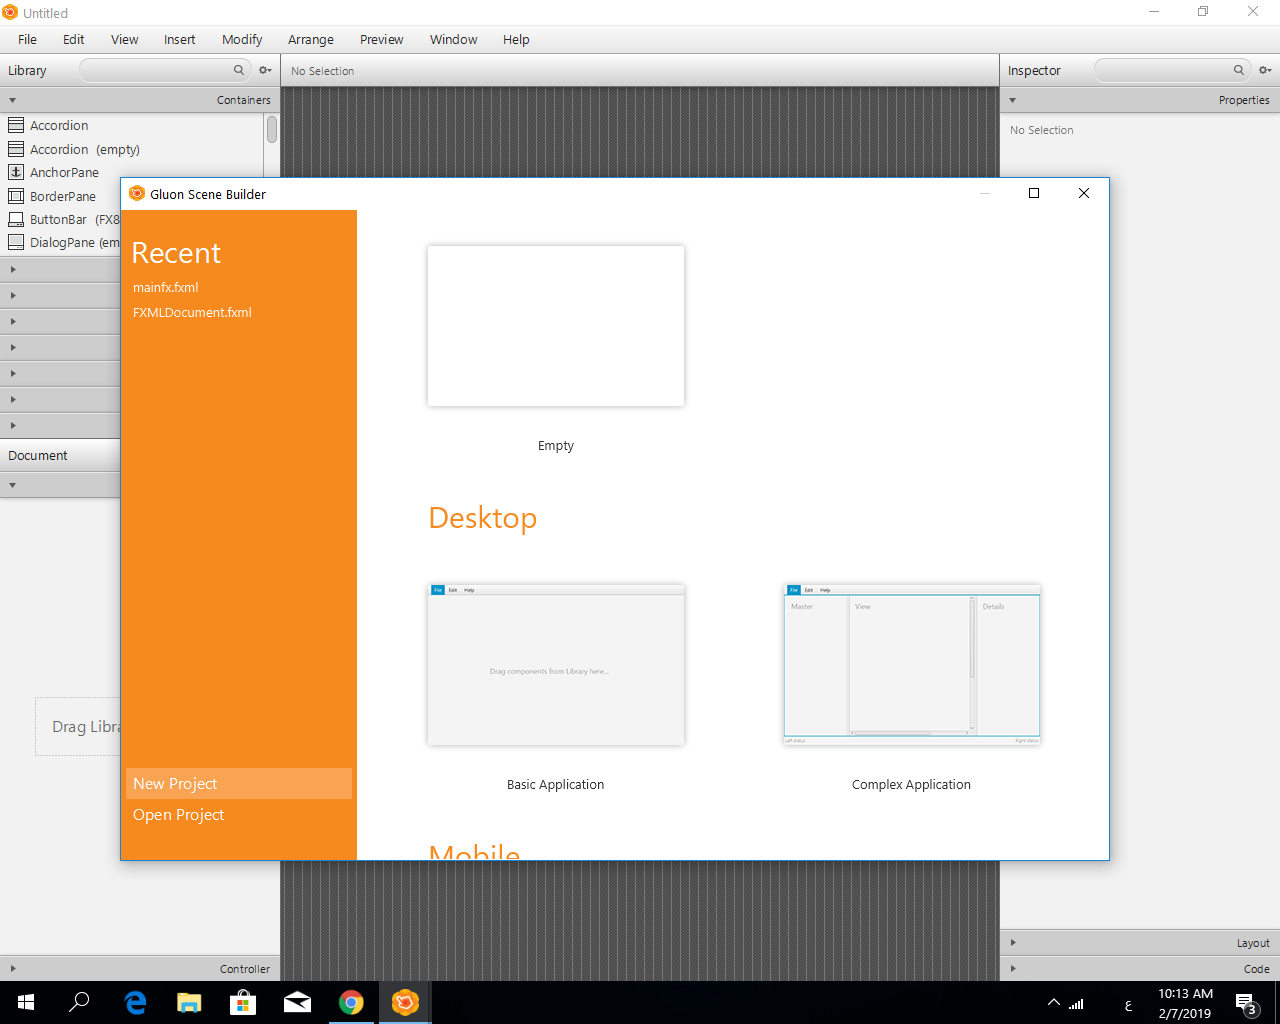Open Google Chrome from taskbar
This screenshot has height=1024, width=1280.
tap(351, 1002)
